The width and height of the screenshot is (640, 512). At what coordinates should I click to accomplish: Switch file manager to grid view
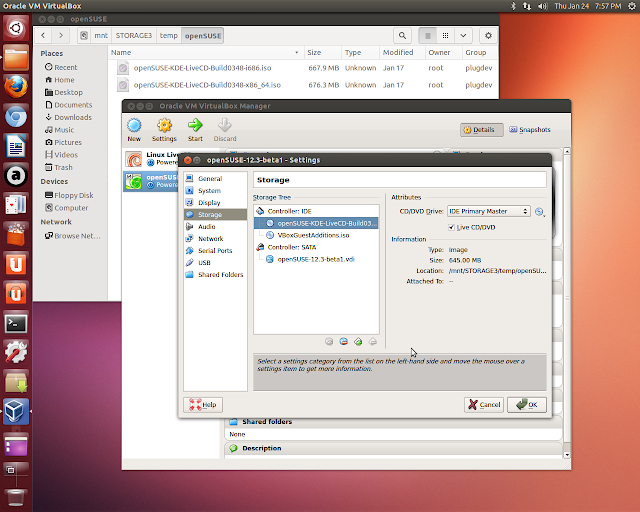(x=445, y=36)
